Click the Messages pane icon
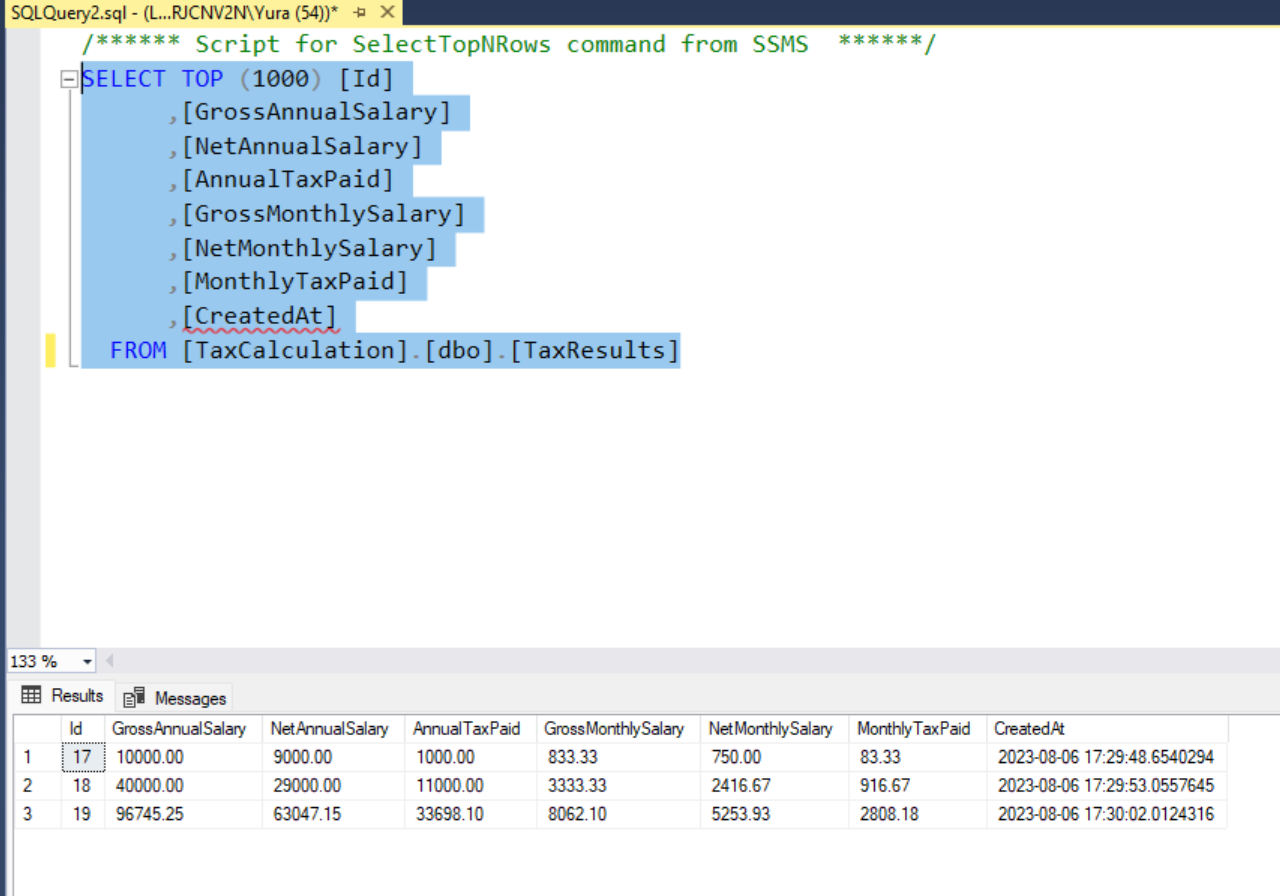The height and width of the screenshot is (896, 1280). [133, 697]
